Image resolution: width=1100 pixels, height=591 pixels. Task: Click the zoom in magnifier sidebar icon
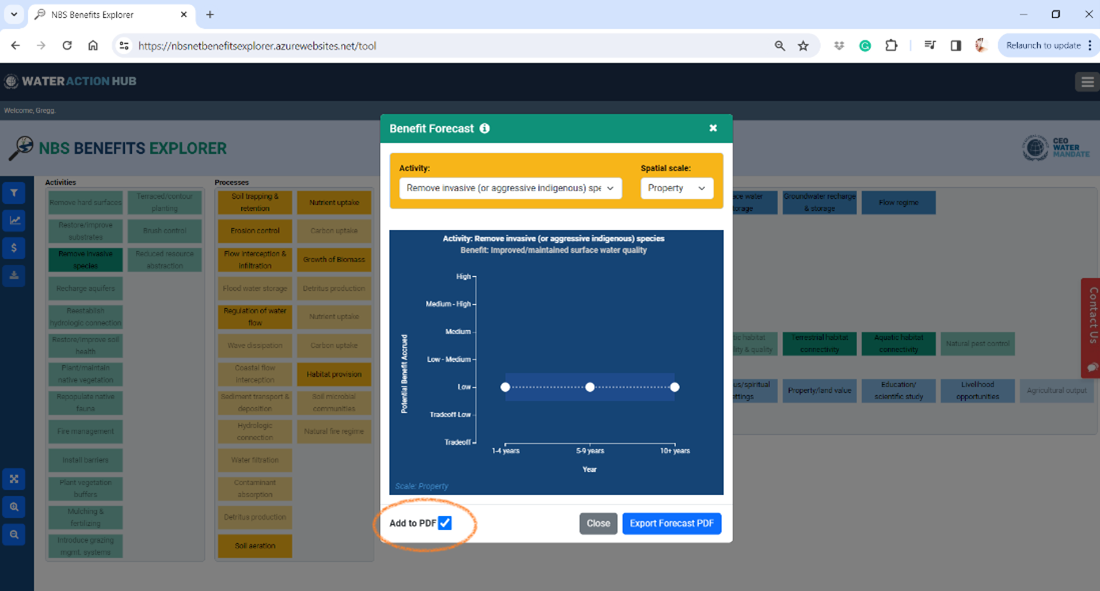click(15, 507)
